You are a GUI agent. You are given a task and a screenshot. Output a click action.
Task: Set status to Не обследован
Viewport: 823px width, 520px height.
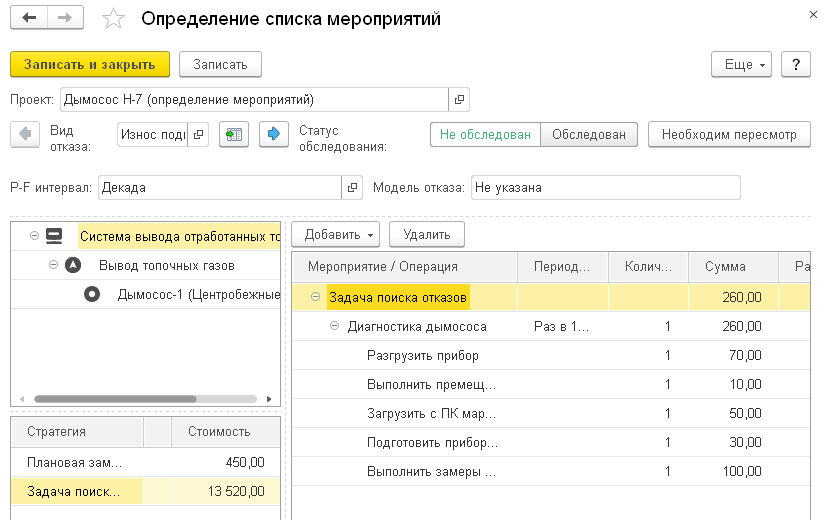coord(485,135)
